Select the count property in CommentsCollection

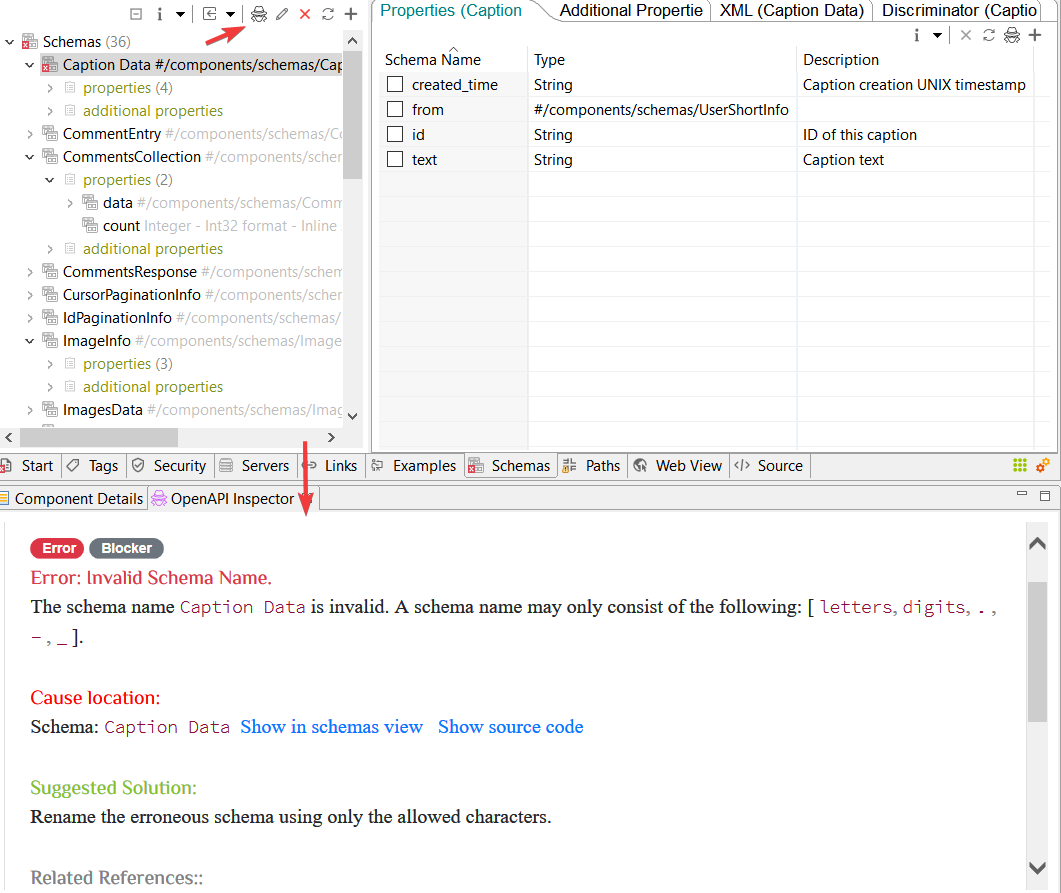click(x=121, y=226)
